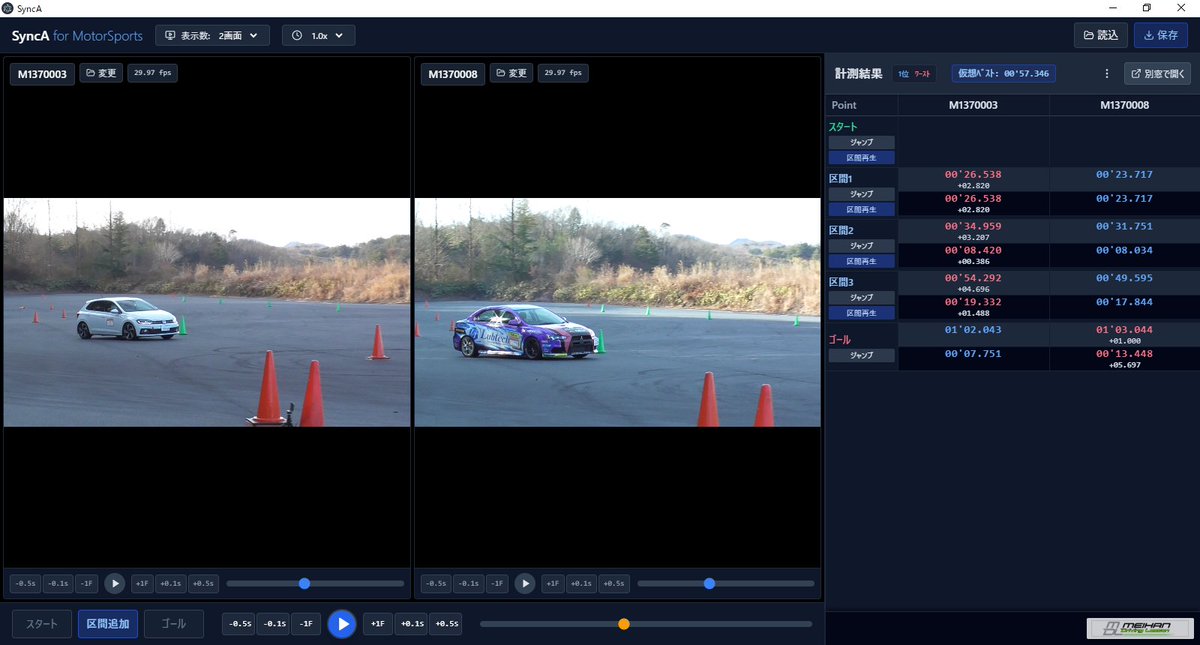
Task: Step left video back one frame -1F
Action: coord(87,583)
